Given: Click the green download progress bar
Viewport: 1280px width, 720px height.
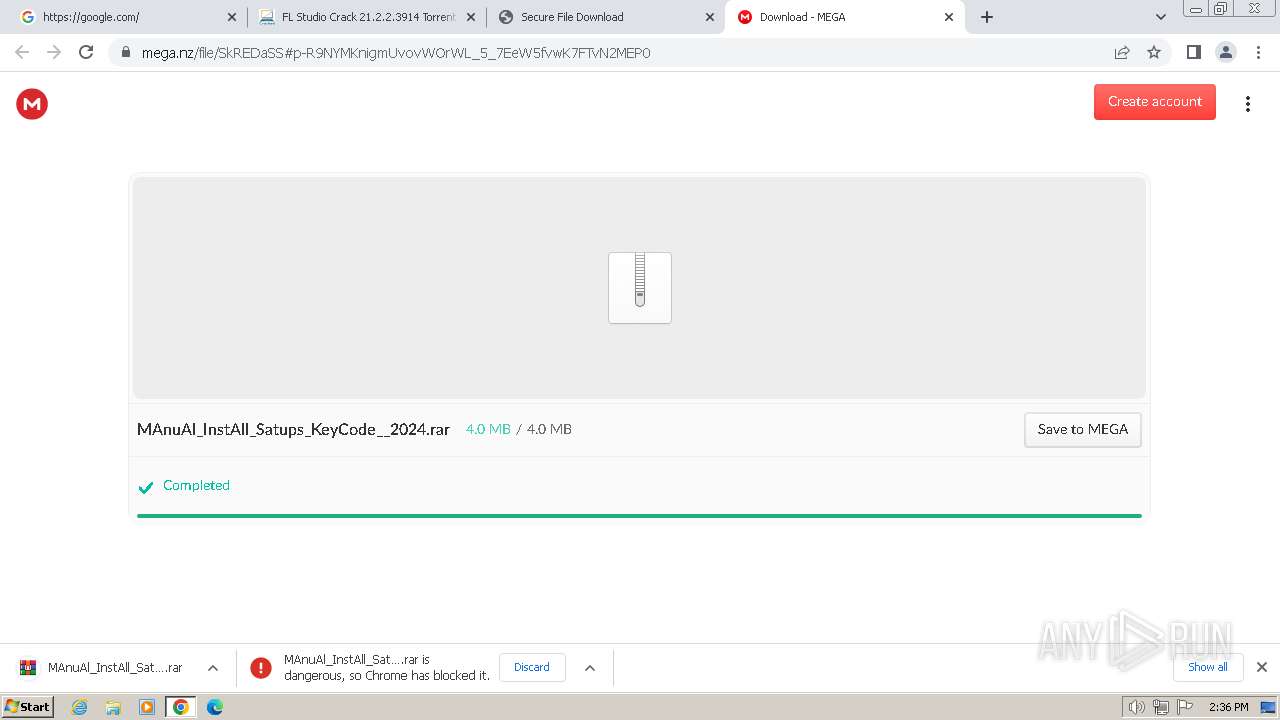Looking at the screenshot, I should [639, 516].
